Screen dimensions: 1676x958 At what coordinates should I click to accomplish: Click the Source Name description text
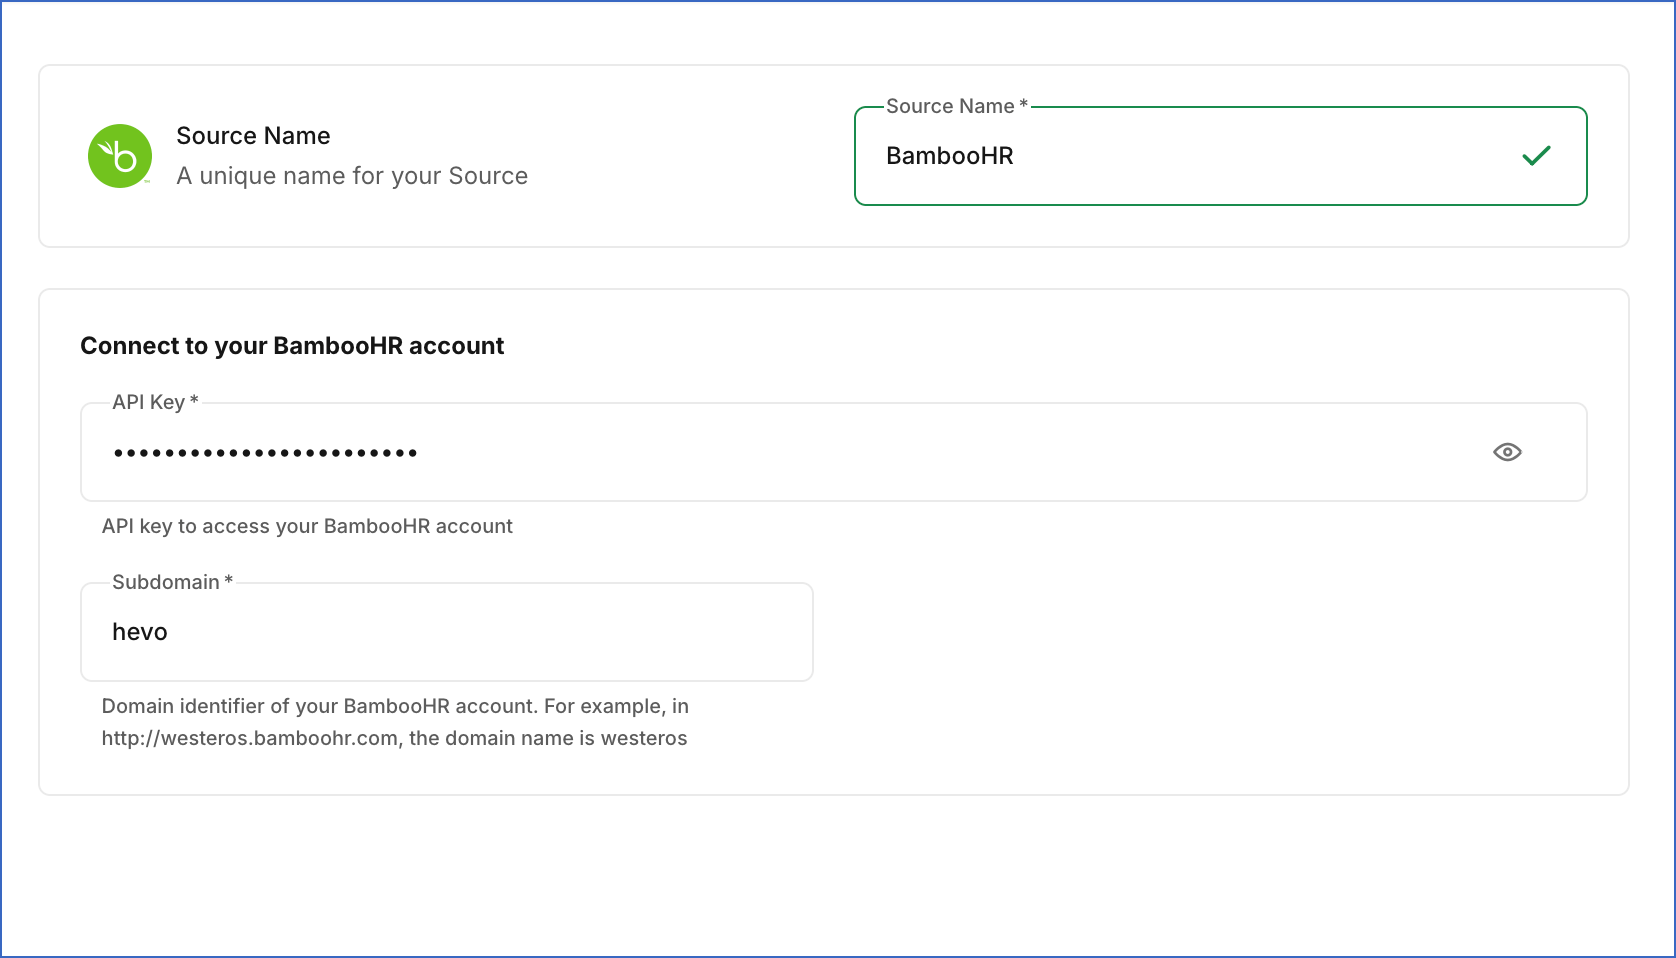pyautogui.click(x=352, y=175)
